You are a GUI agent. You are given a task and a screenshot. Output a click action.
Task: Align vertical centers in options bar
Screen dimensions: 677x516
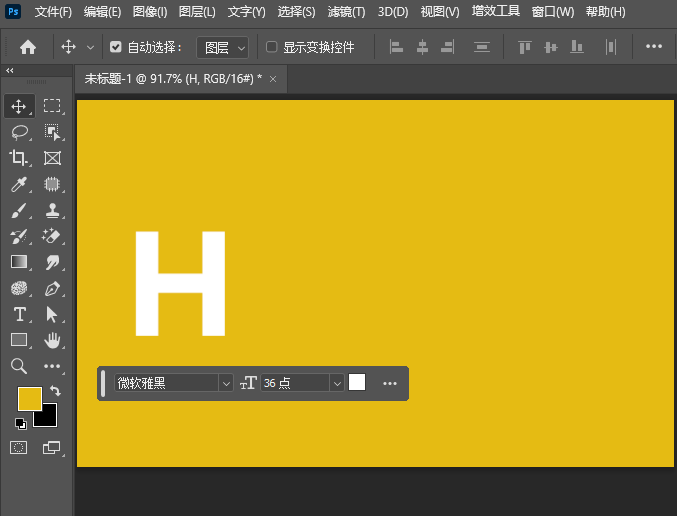551,47
